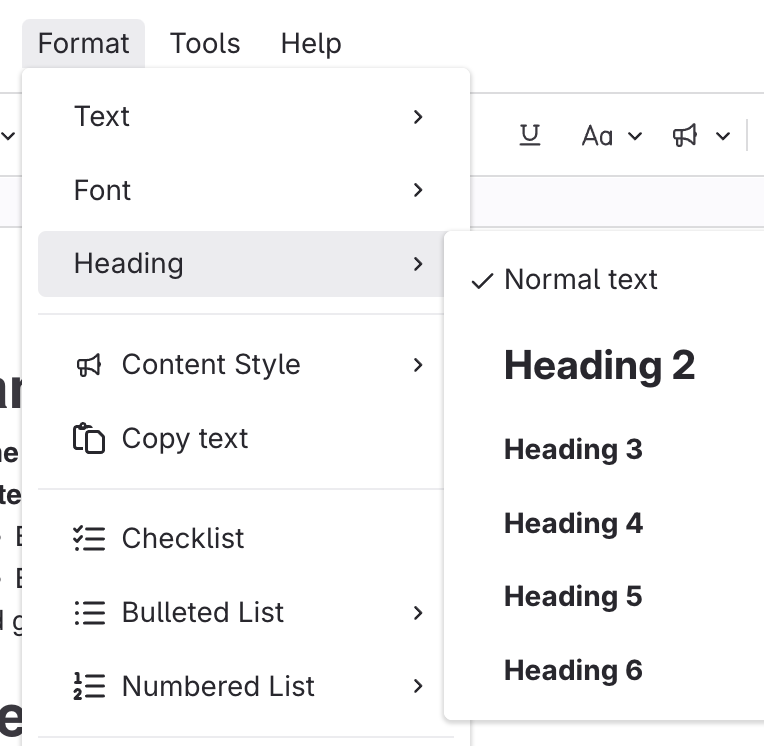The height and width of the screenshot is (746, 764).
Task: Select Heading 4 in heading list
Action: click(x=573, y=523)
